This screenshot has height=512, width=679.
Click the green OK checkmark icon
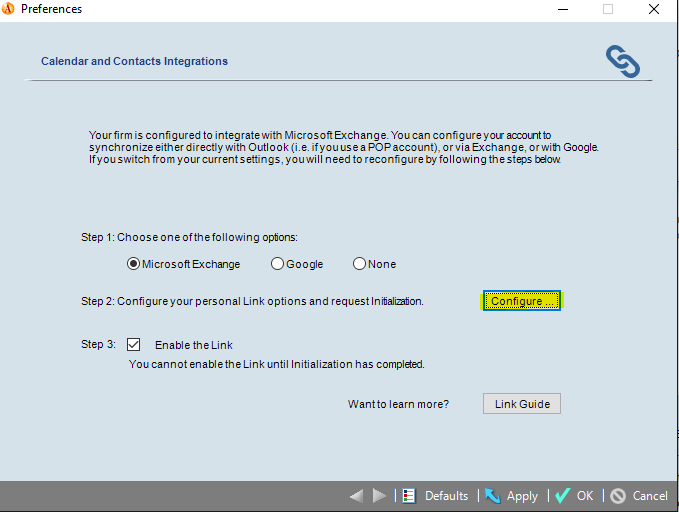562,496
